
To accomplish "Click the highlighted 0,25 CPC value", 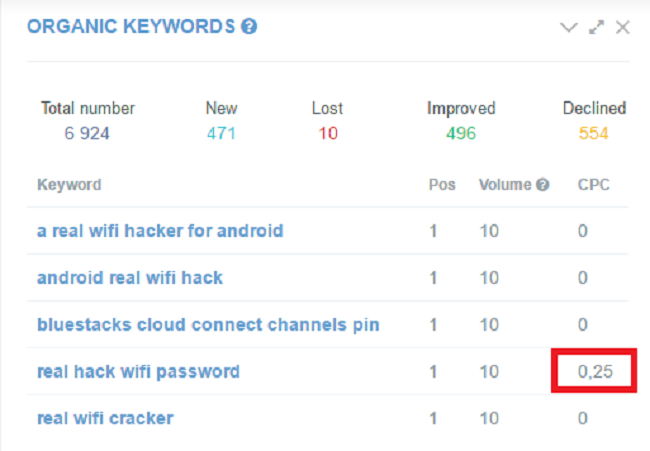I will tap(595, 371).
